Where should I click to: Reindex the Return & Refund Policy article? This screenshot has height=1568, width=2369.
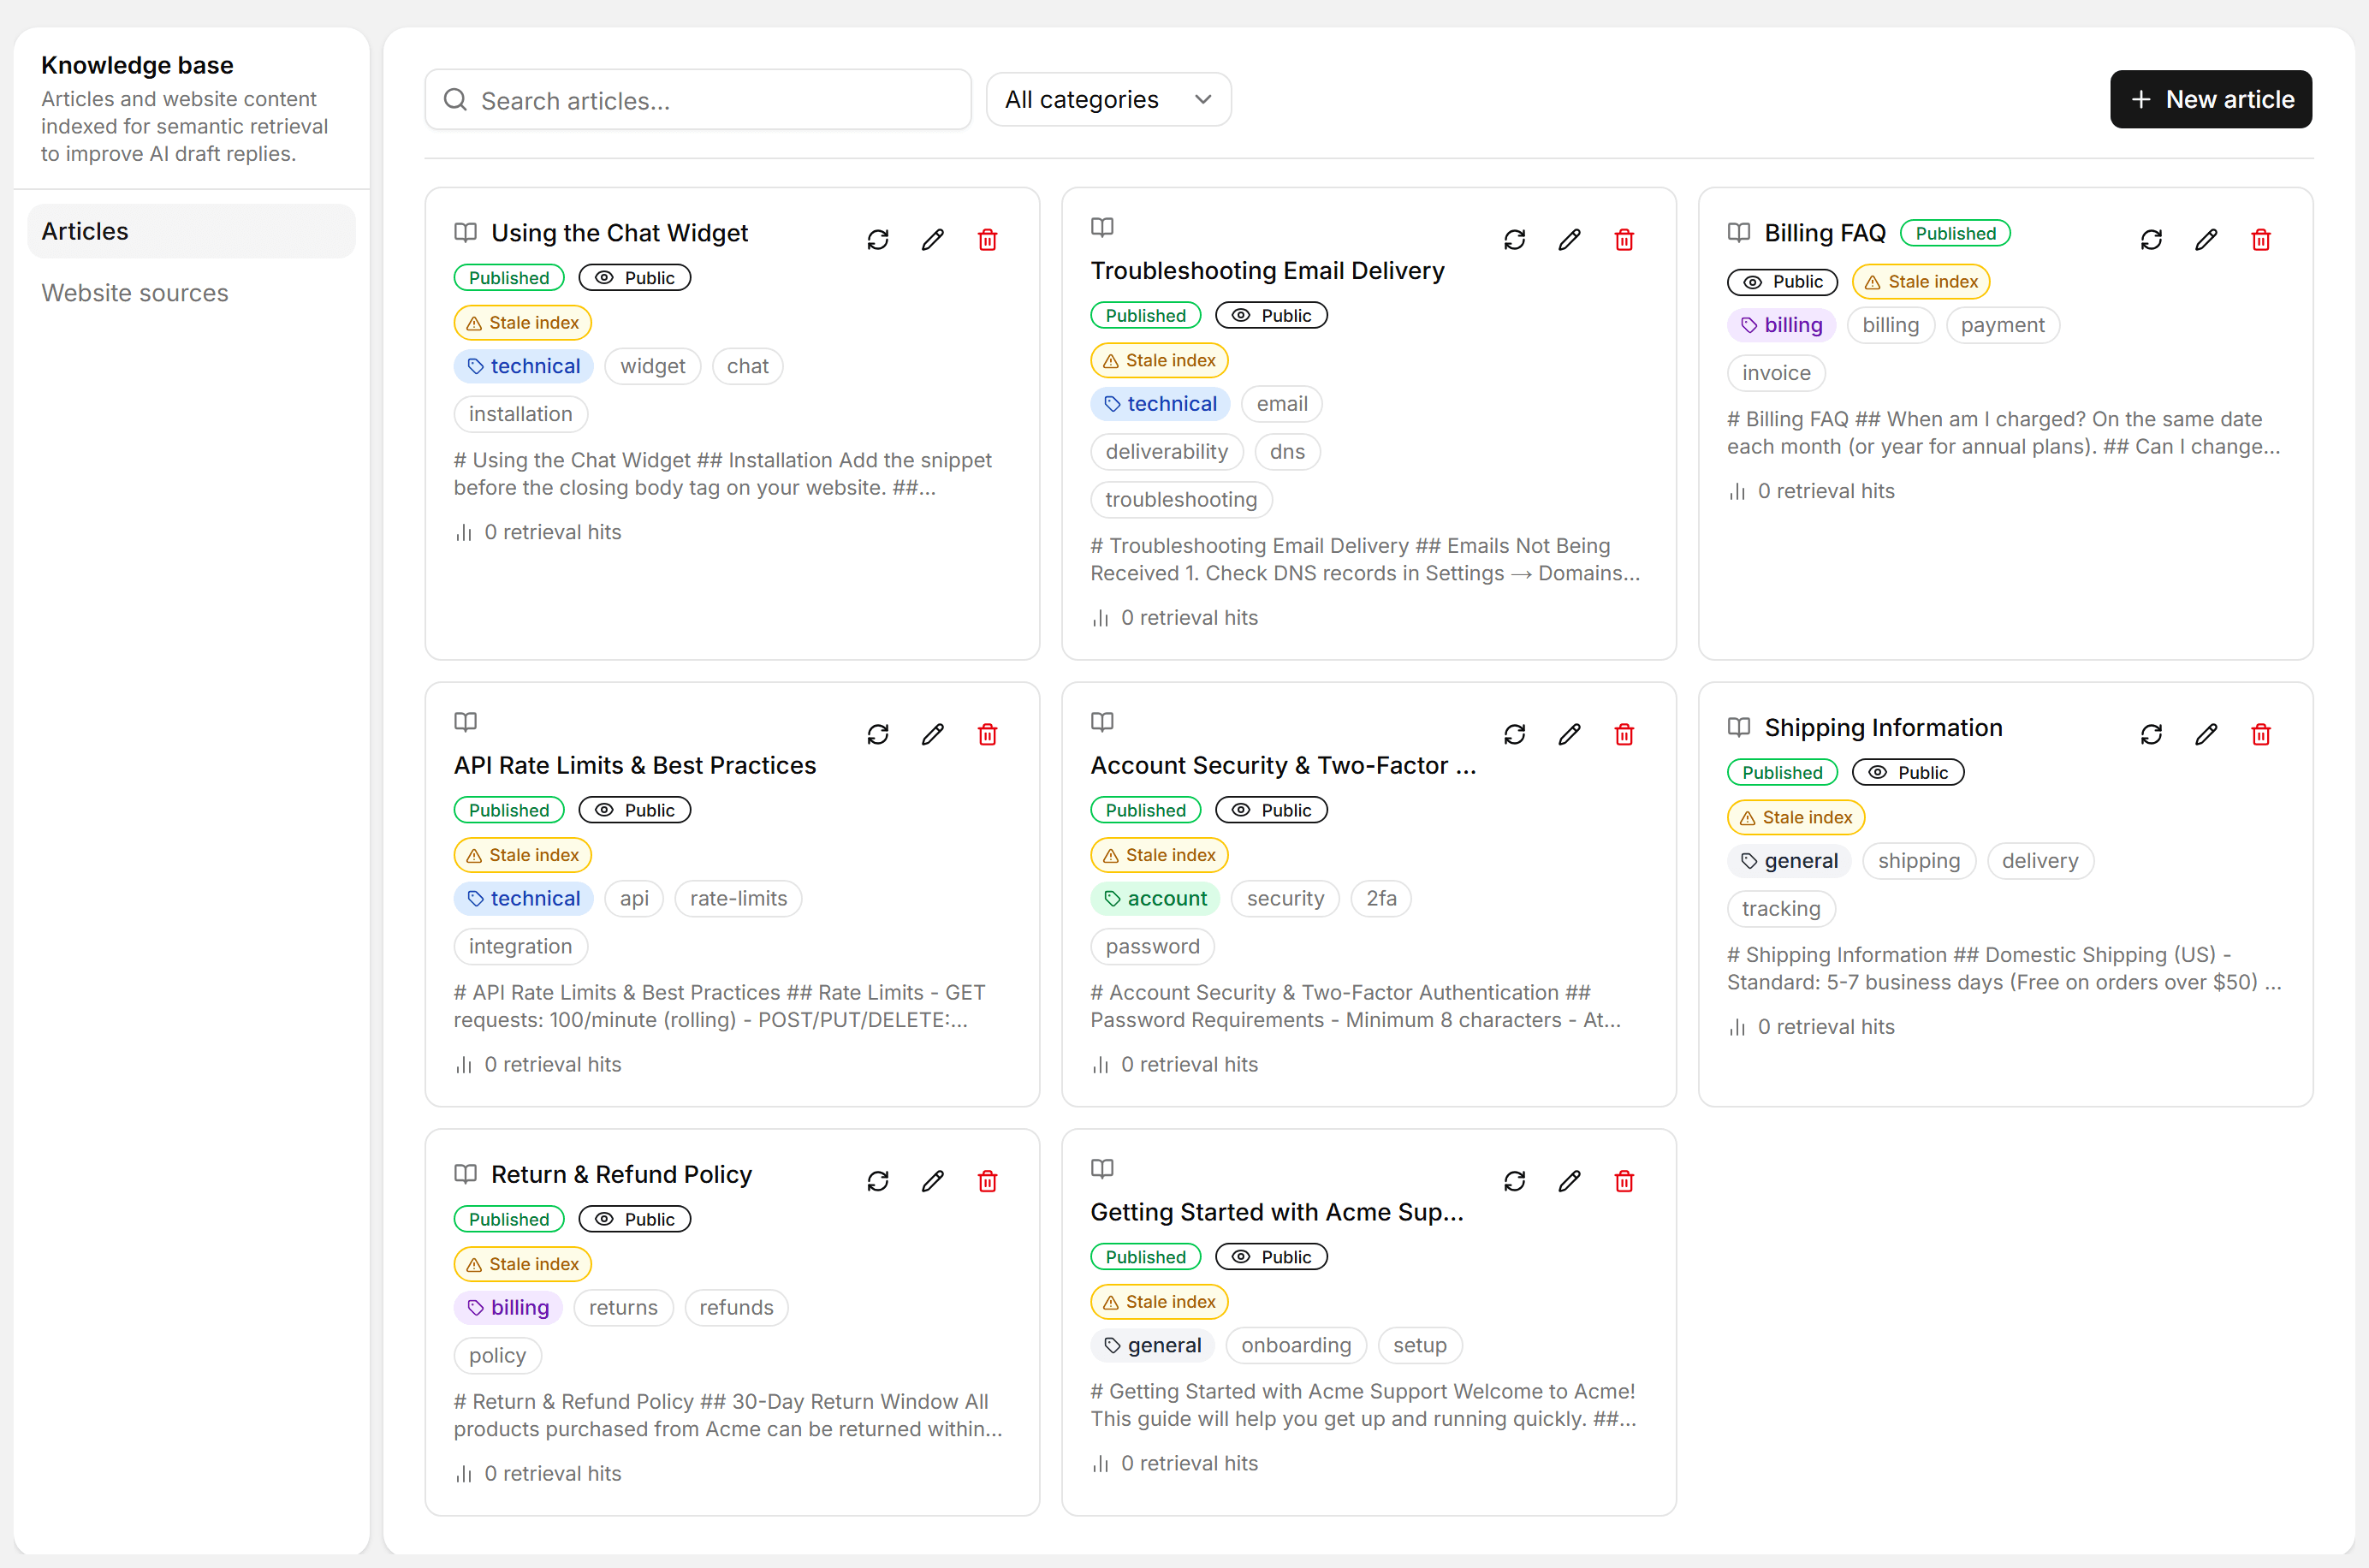point(878,1182)
